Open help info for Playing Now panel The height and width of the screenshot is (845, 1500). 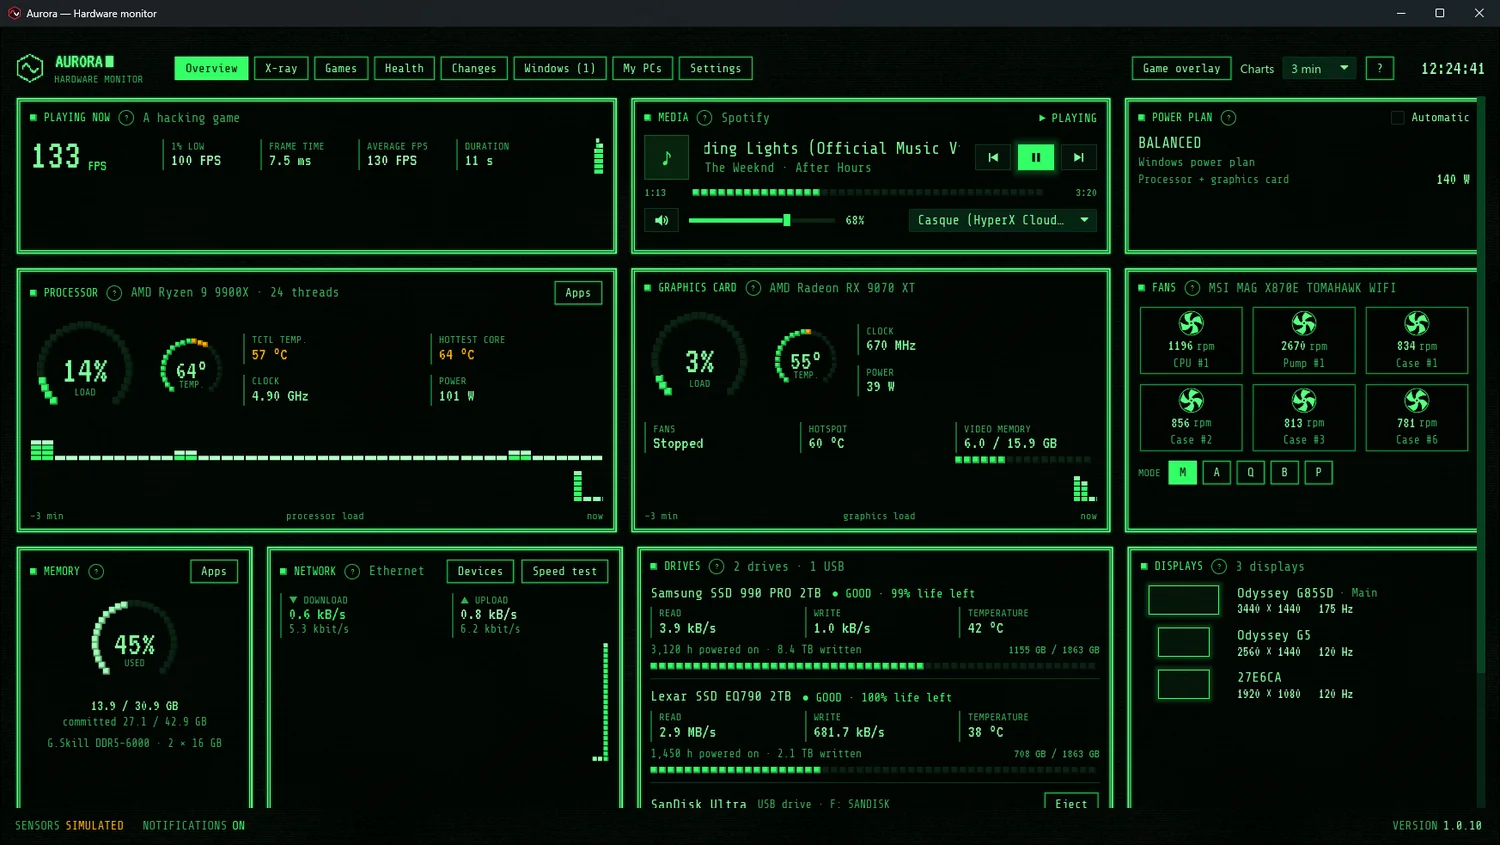click(x=126, y=118)
